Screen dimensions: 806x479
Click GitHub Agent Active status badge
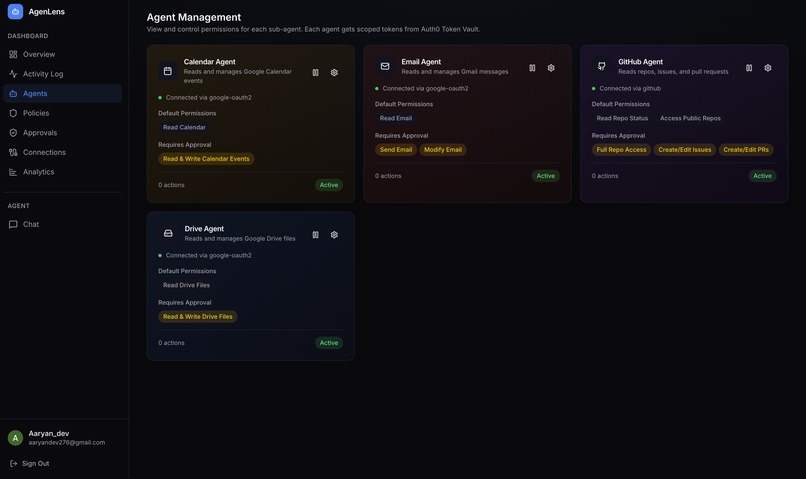point(762,176)
